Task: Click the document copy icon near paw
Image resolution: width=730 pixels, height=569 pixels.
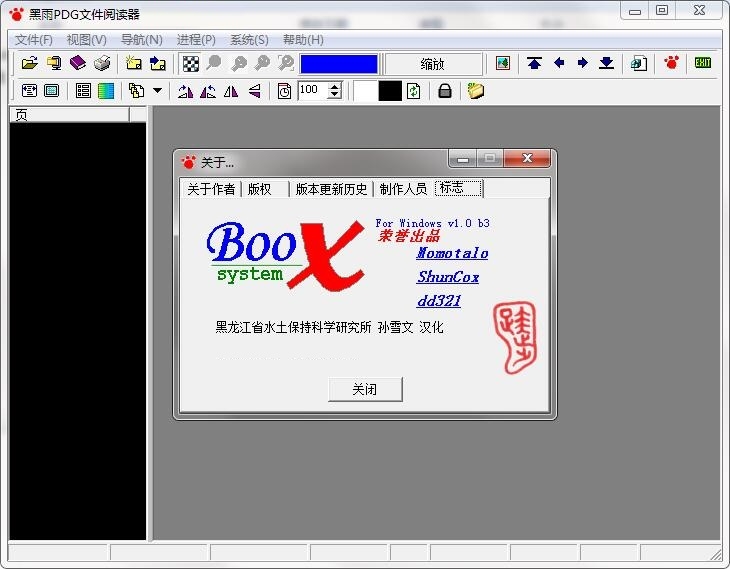Action: (x=639, y=63)
